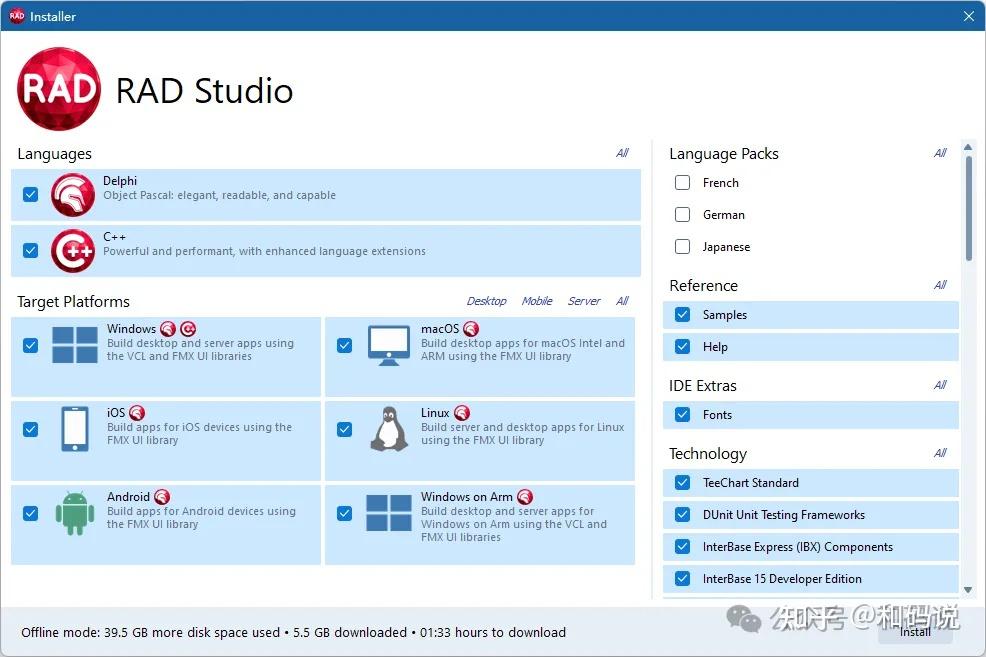The width and height of the screenshot is (986, 657).
Task: Toggle the Linux platform checkbox
Action: pos(345,429)
